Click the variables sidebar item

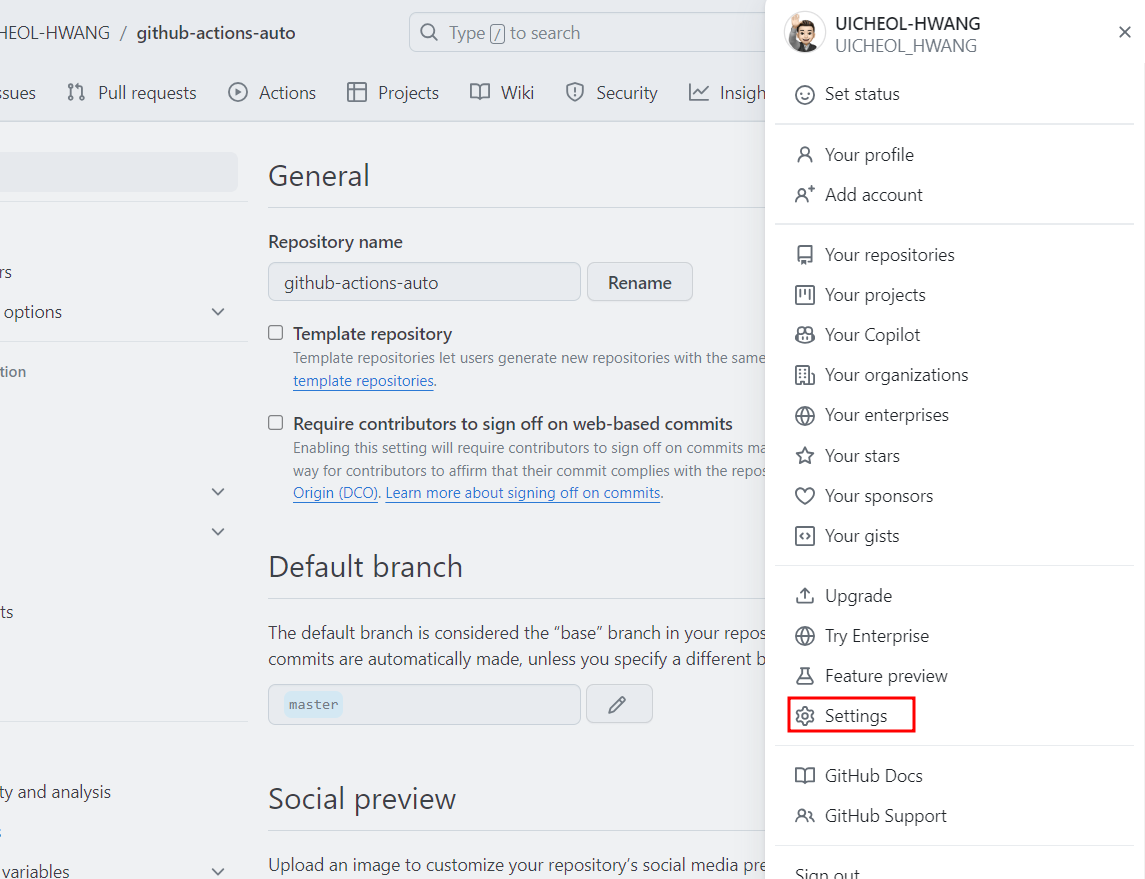(x=35, y=871)
